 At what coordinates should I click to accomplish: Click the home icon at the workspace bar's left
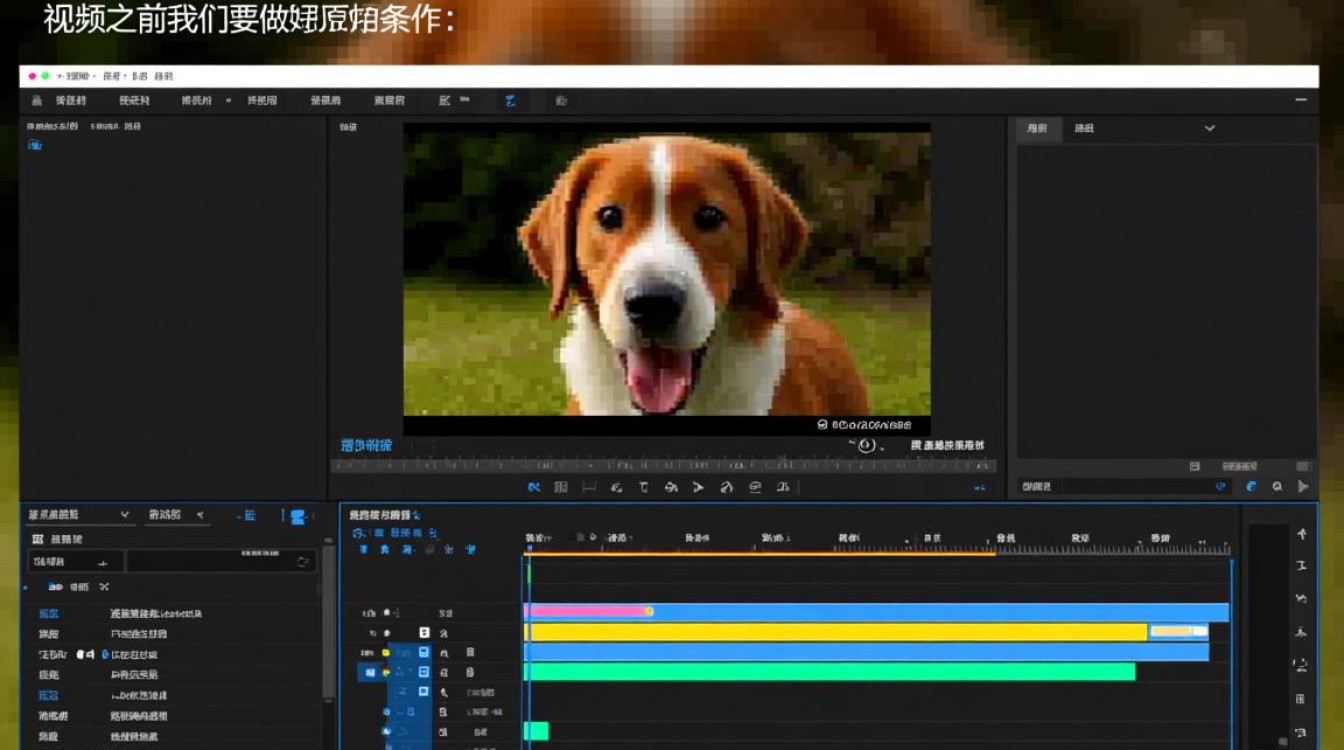point(37,100)
